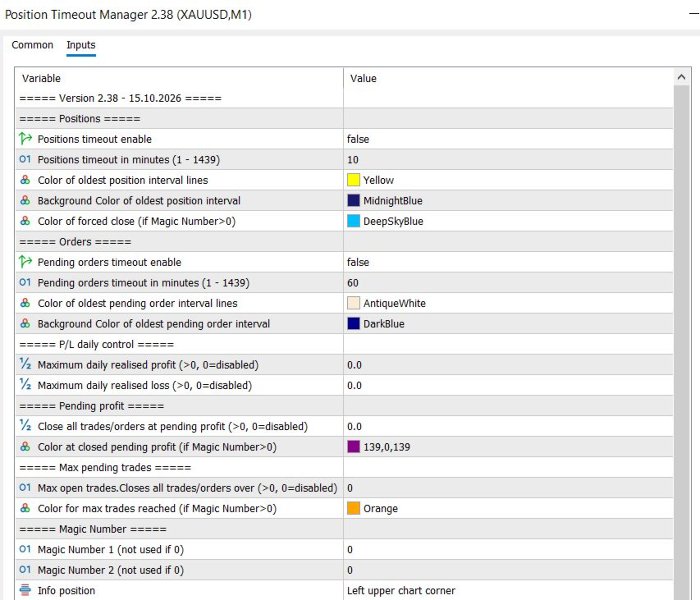Click the color icon for oldest pending order interval lines
700x600 pixels.
pos(25,303)
